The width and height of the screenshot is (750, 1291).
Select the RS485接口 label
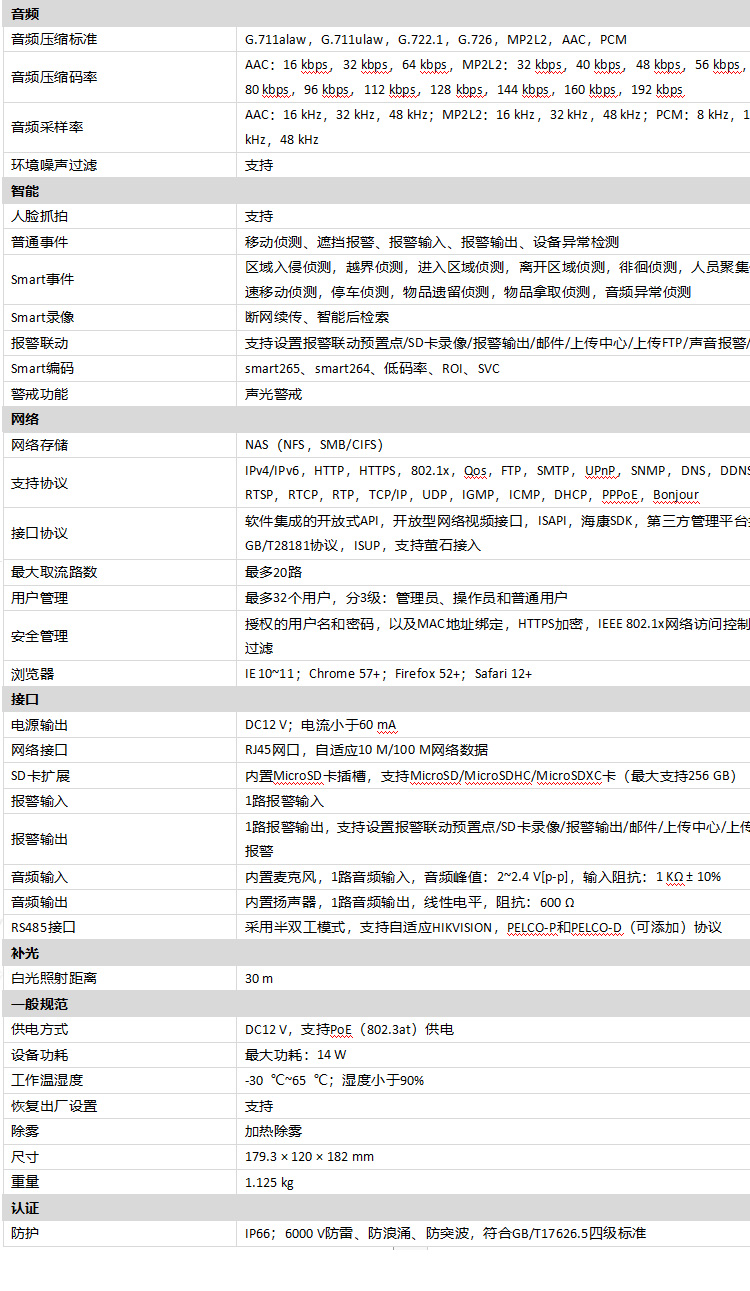[43, 927]
